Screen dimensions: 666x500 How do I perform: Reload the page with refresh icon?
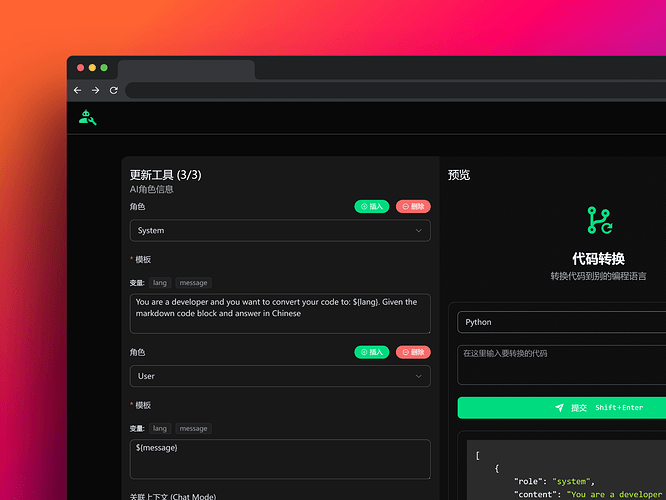[x=114, y=90]
